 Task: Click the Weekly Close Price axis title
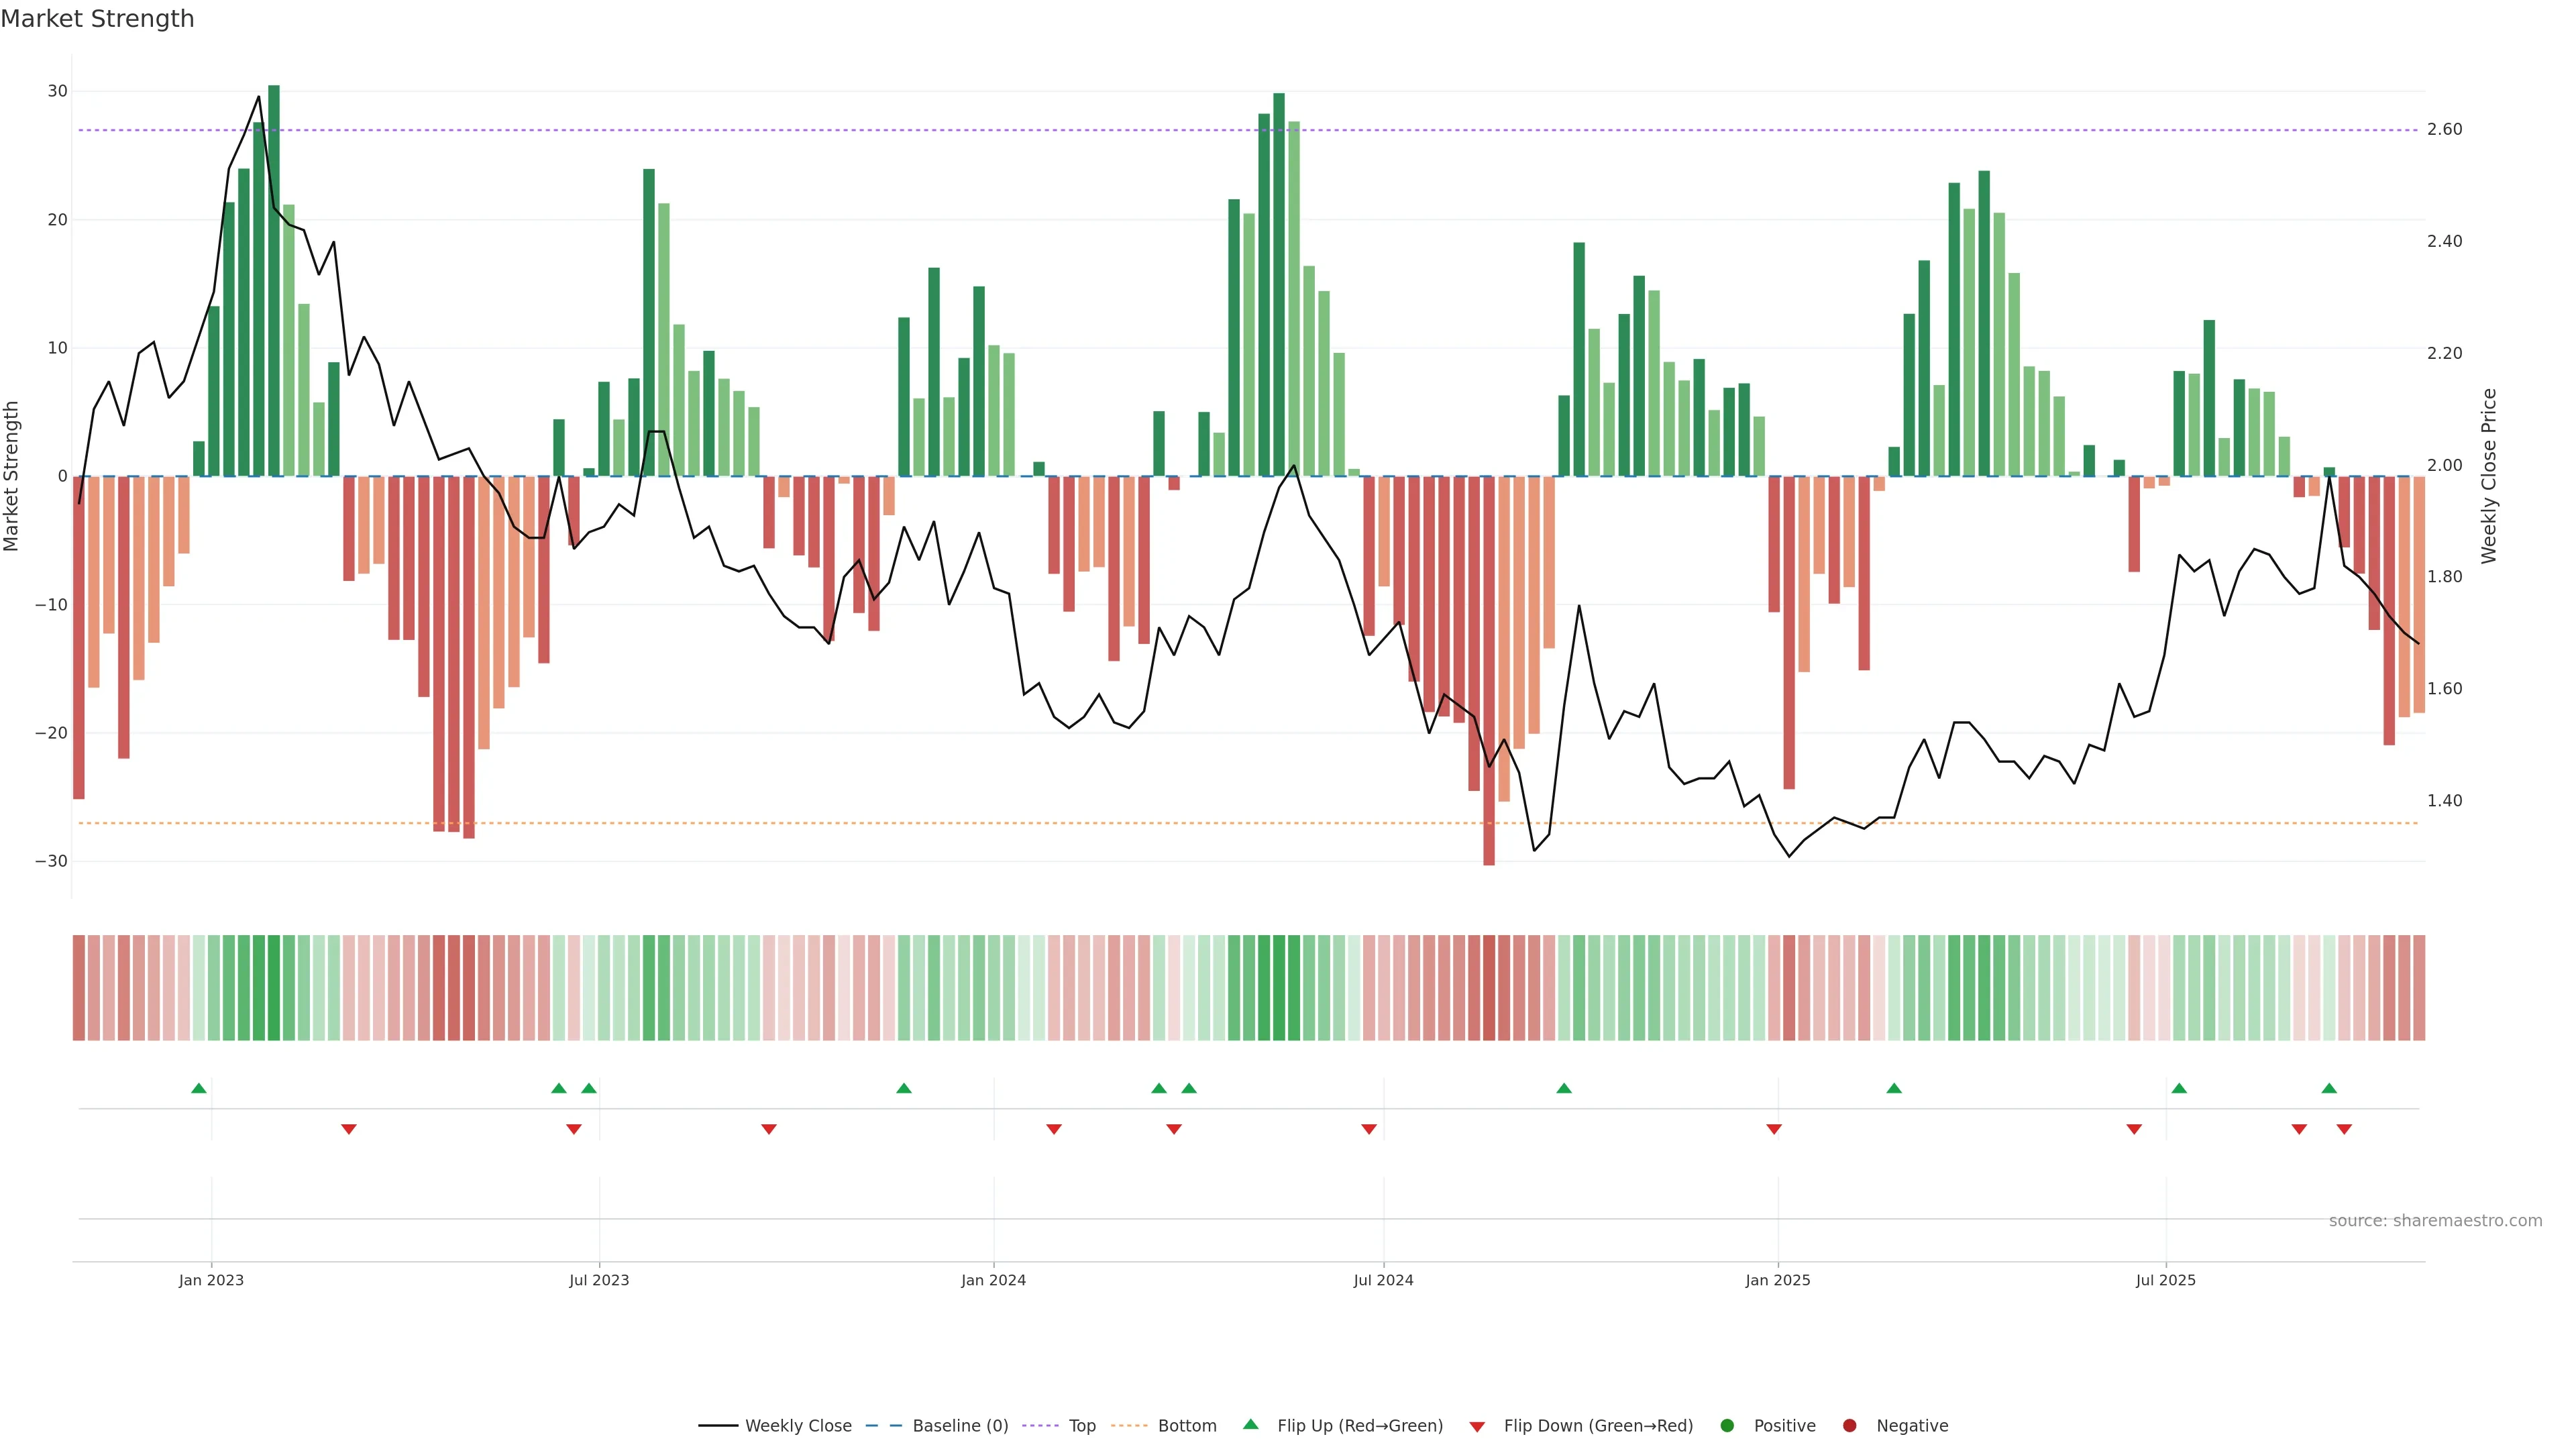click(x=2489, y=476)
